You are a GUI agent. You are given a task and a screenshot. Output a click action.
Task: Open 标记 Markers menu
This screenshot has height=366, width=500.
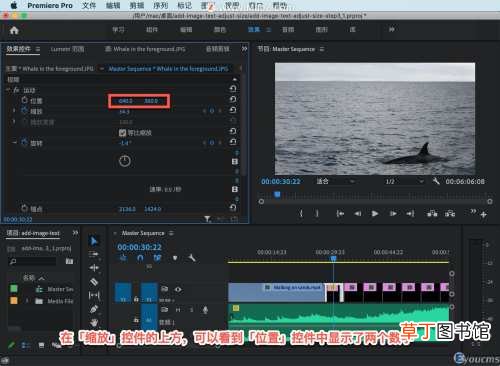pyautogui.click(x=185, y=5)
